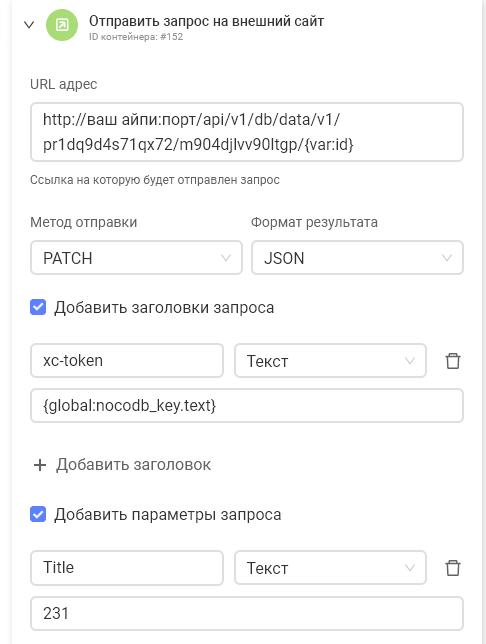Click the green external request container icon
Screen dimensions: 486x644
click(x=62, y=25)
